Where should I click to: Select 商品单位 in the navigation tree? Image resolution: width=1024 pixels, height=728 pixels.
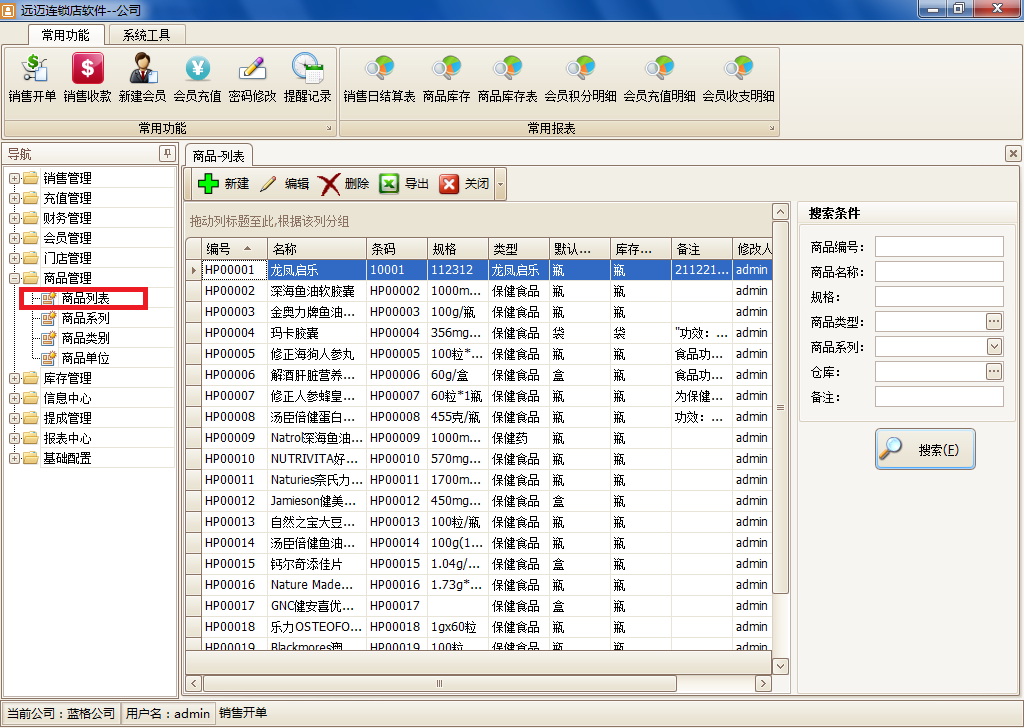click(x=86, y=358)
